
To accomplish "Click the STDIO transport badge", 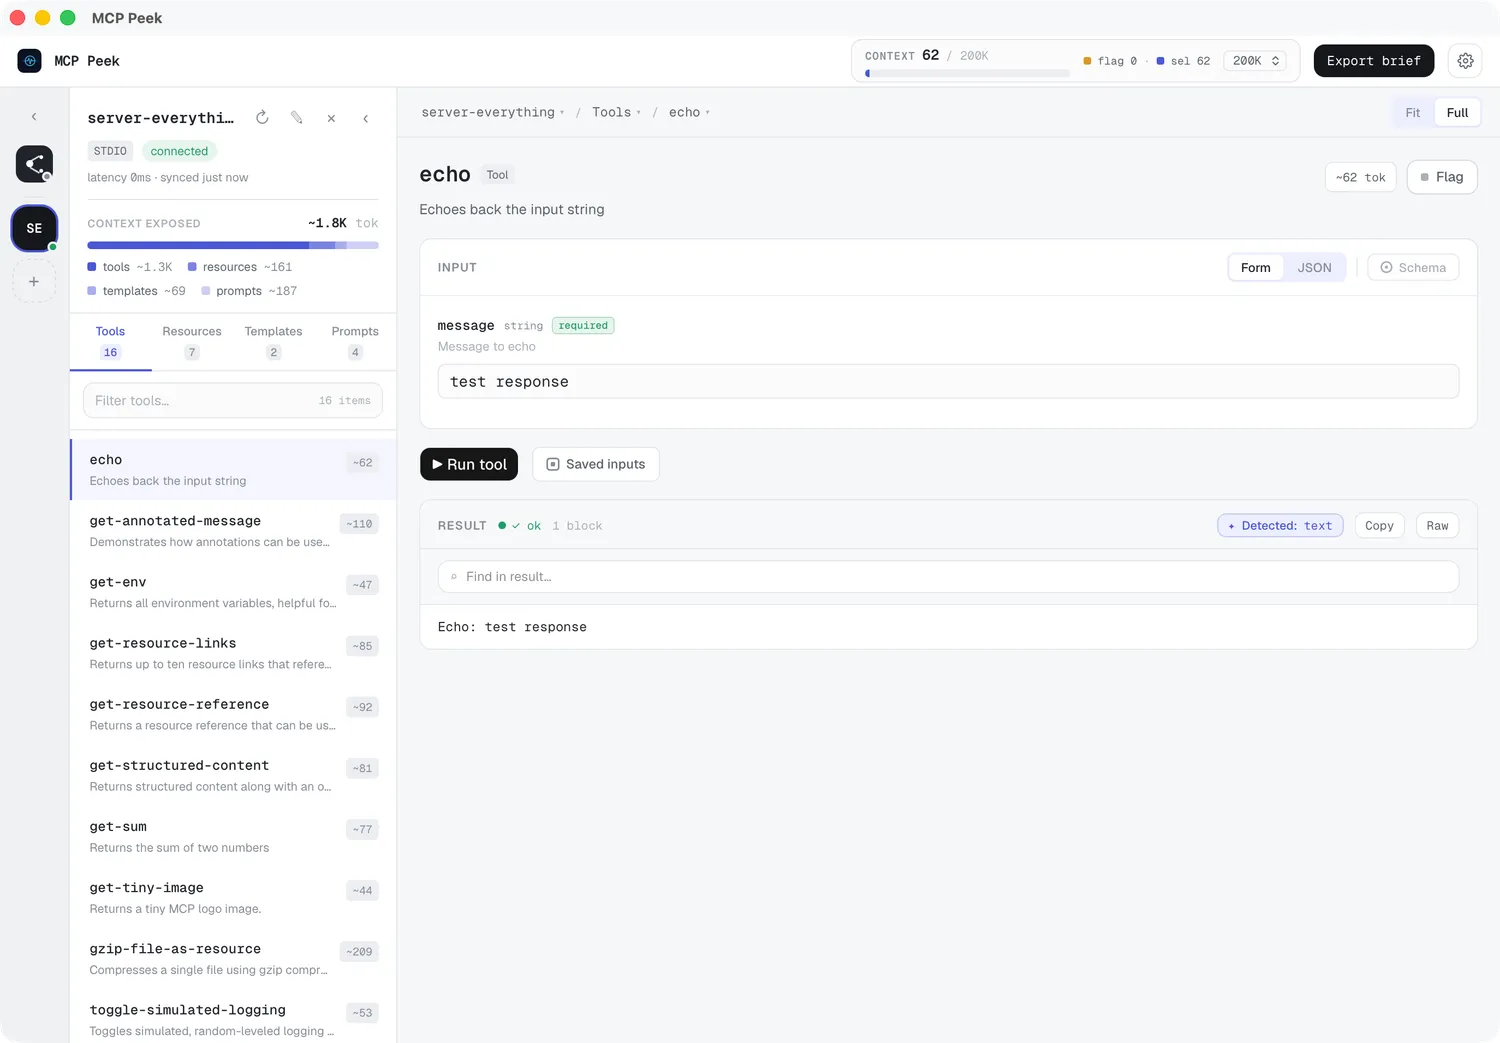I will 110,151.
